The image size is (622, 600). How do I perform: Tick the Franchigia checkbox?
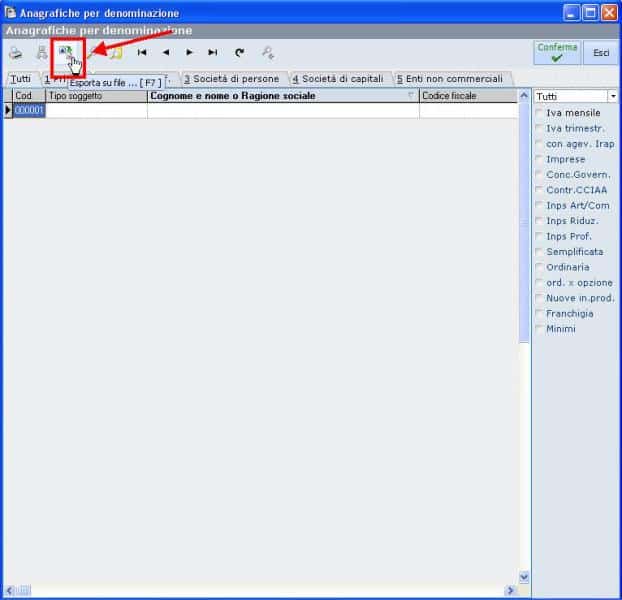pos(540,314)
